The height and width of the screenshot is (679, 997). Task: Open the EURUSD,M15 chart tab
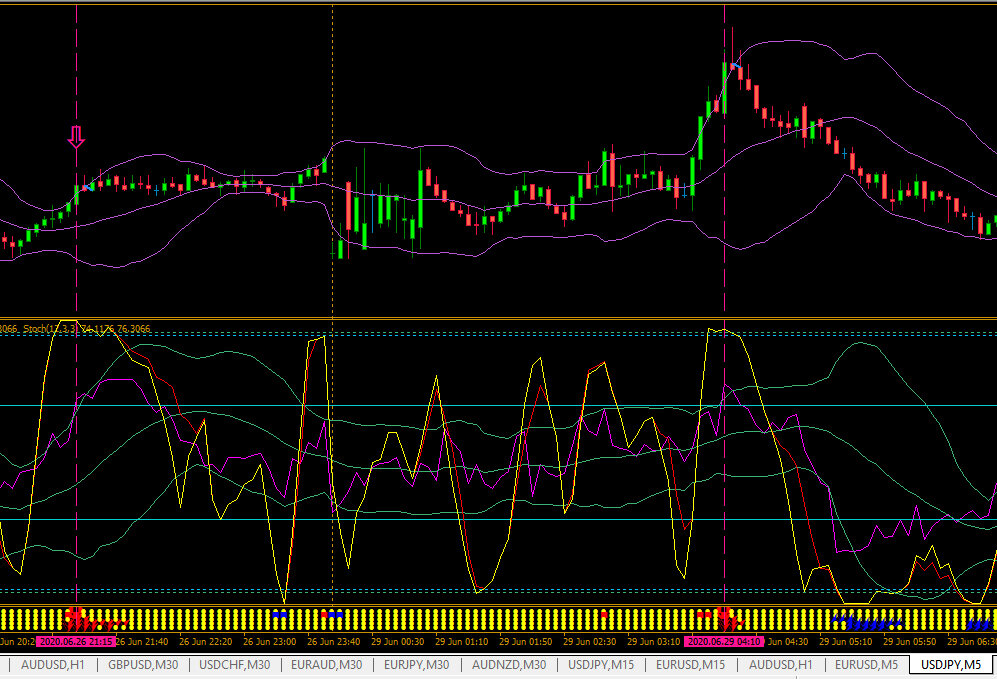(x=690, y=665)
